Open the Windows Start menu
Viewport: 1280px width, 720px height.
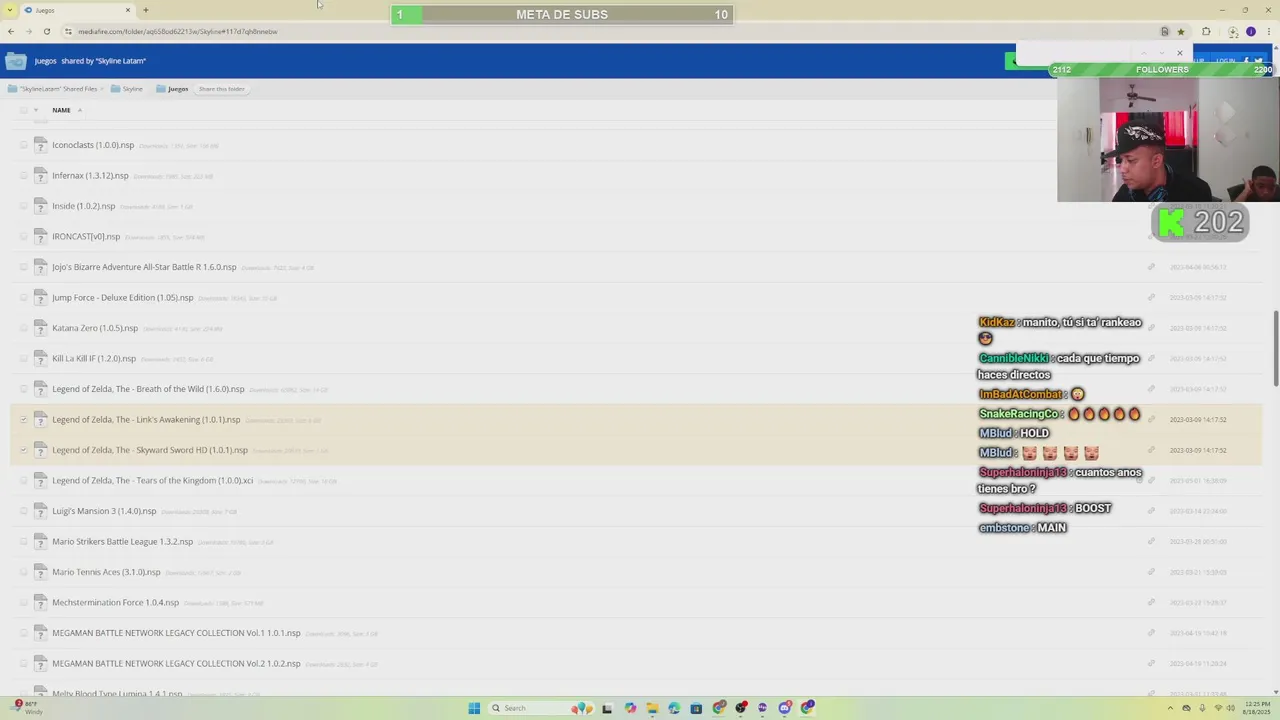[474, 708]
